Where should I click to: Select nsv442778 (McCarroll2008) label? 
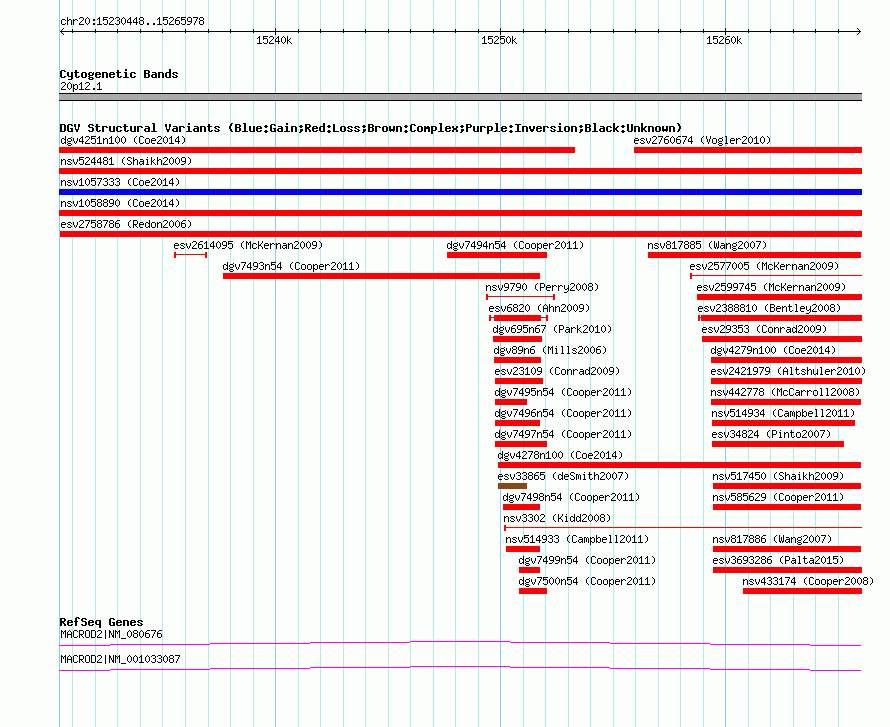(786, 392)
